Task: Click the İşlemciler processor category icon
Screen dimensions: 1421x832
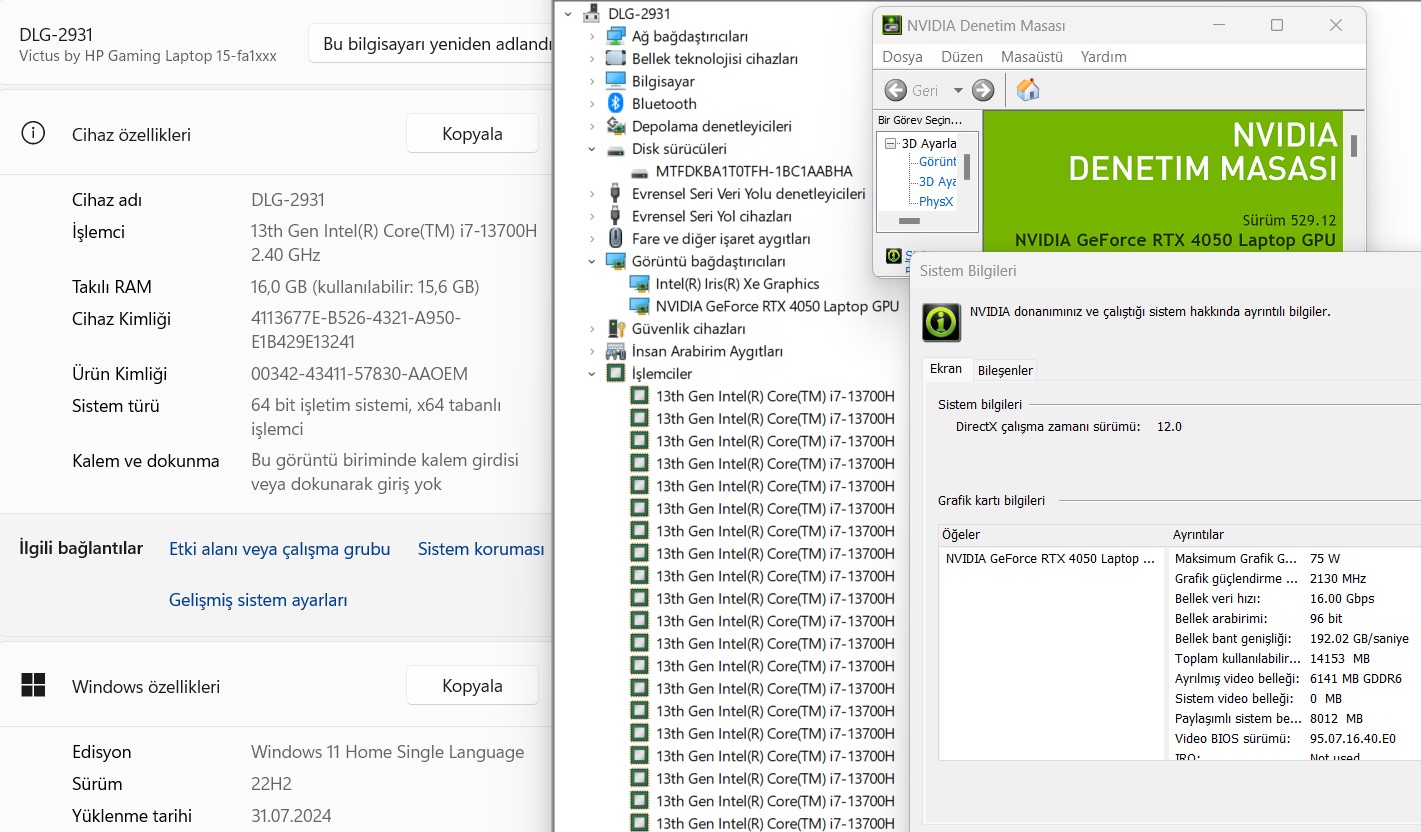Action: pos(616,374)
